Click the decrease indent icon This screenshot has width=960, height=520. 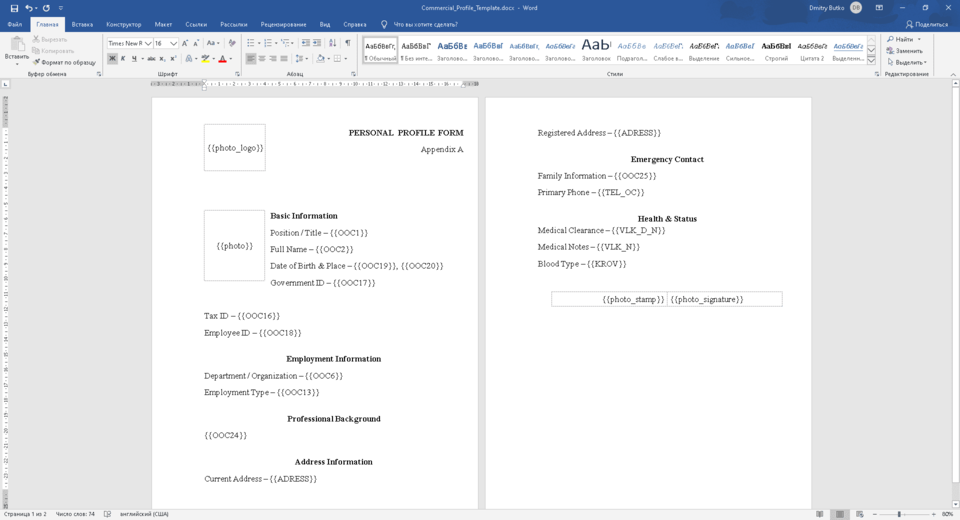(x=306, y=43)
